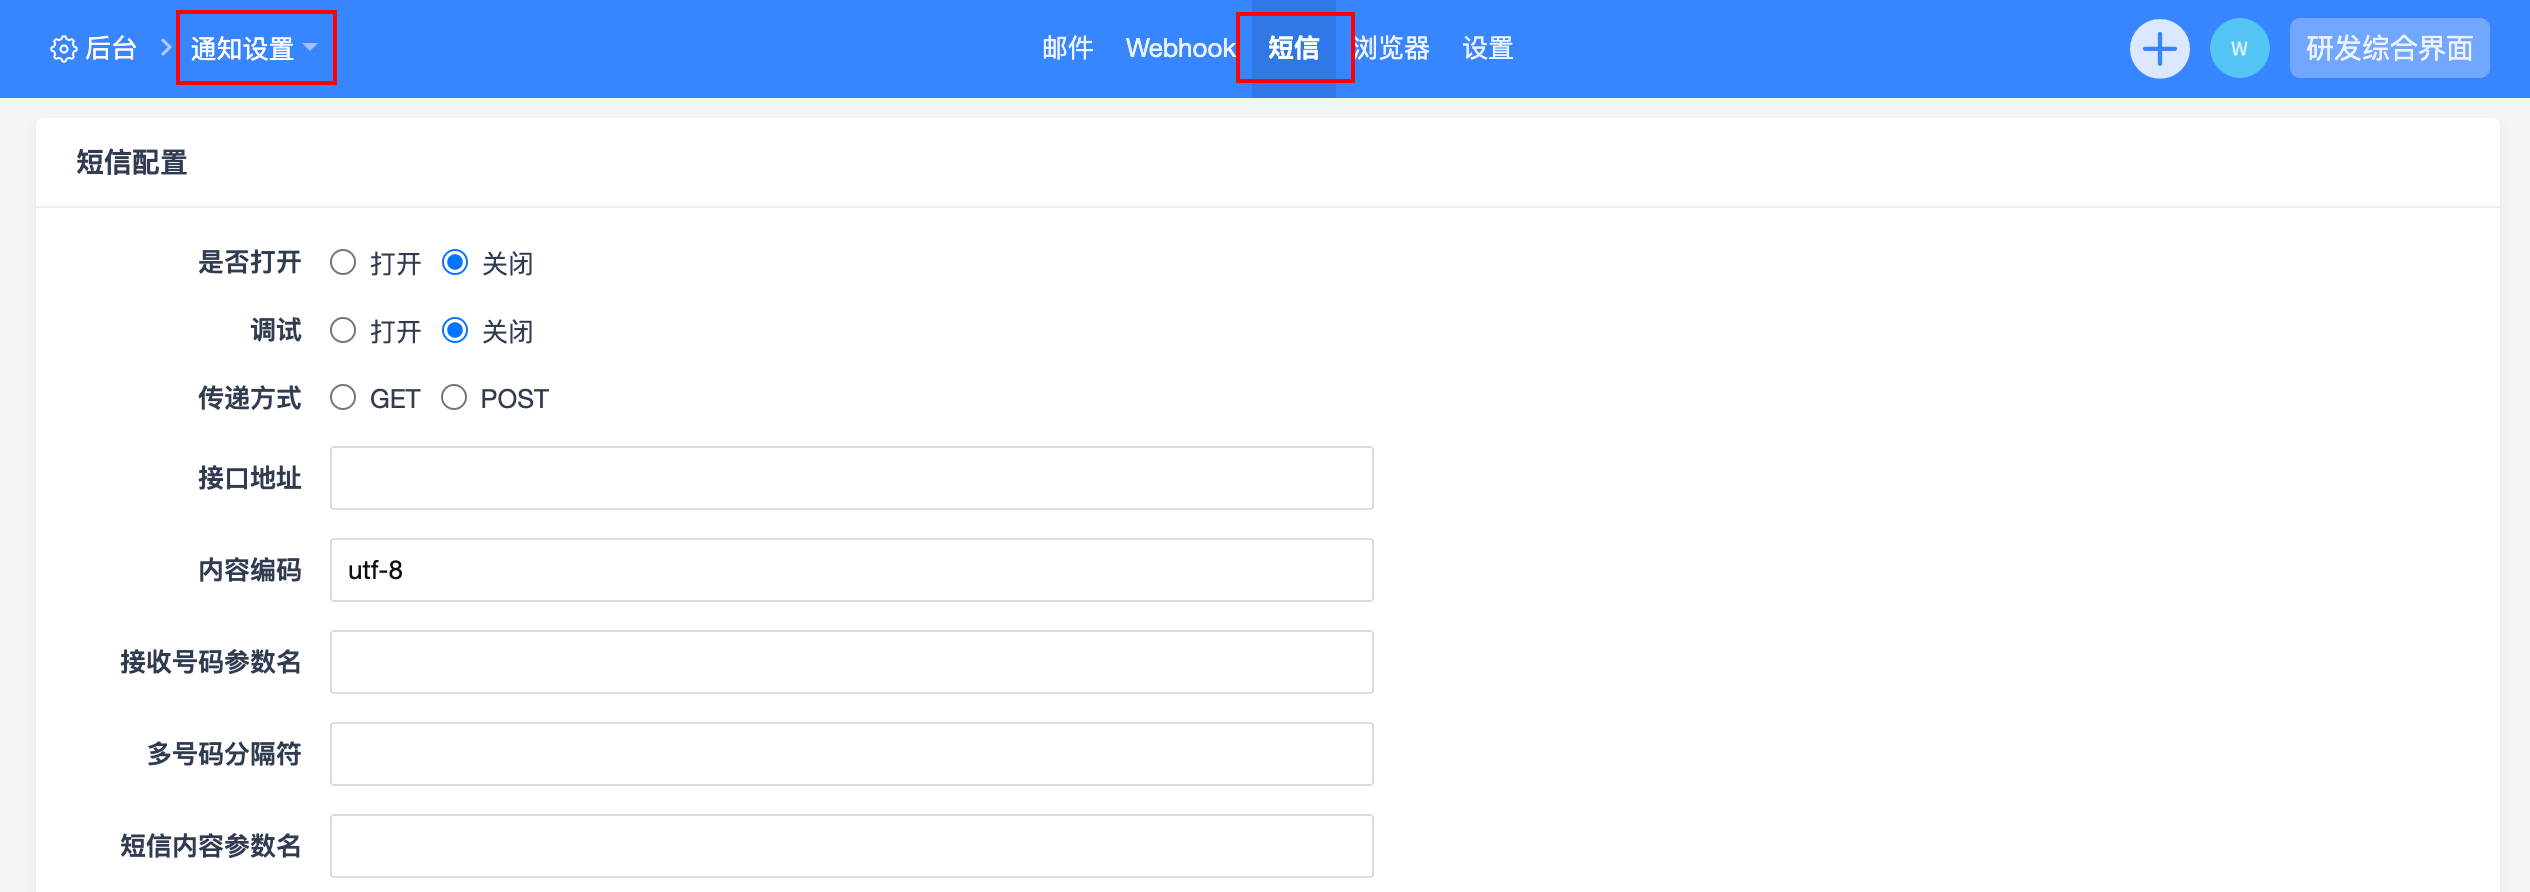Focus the 接收号码参数名 input field
Screen dimensions: 2530x892
[852, 662]
